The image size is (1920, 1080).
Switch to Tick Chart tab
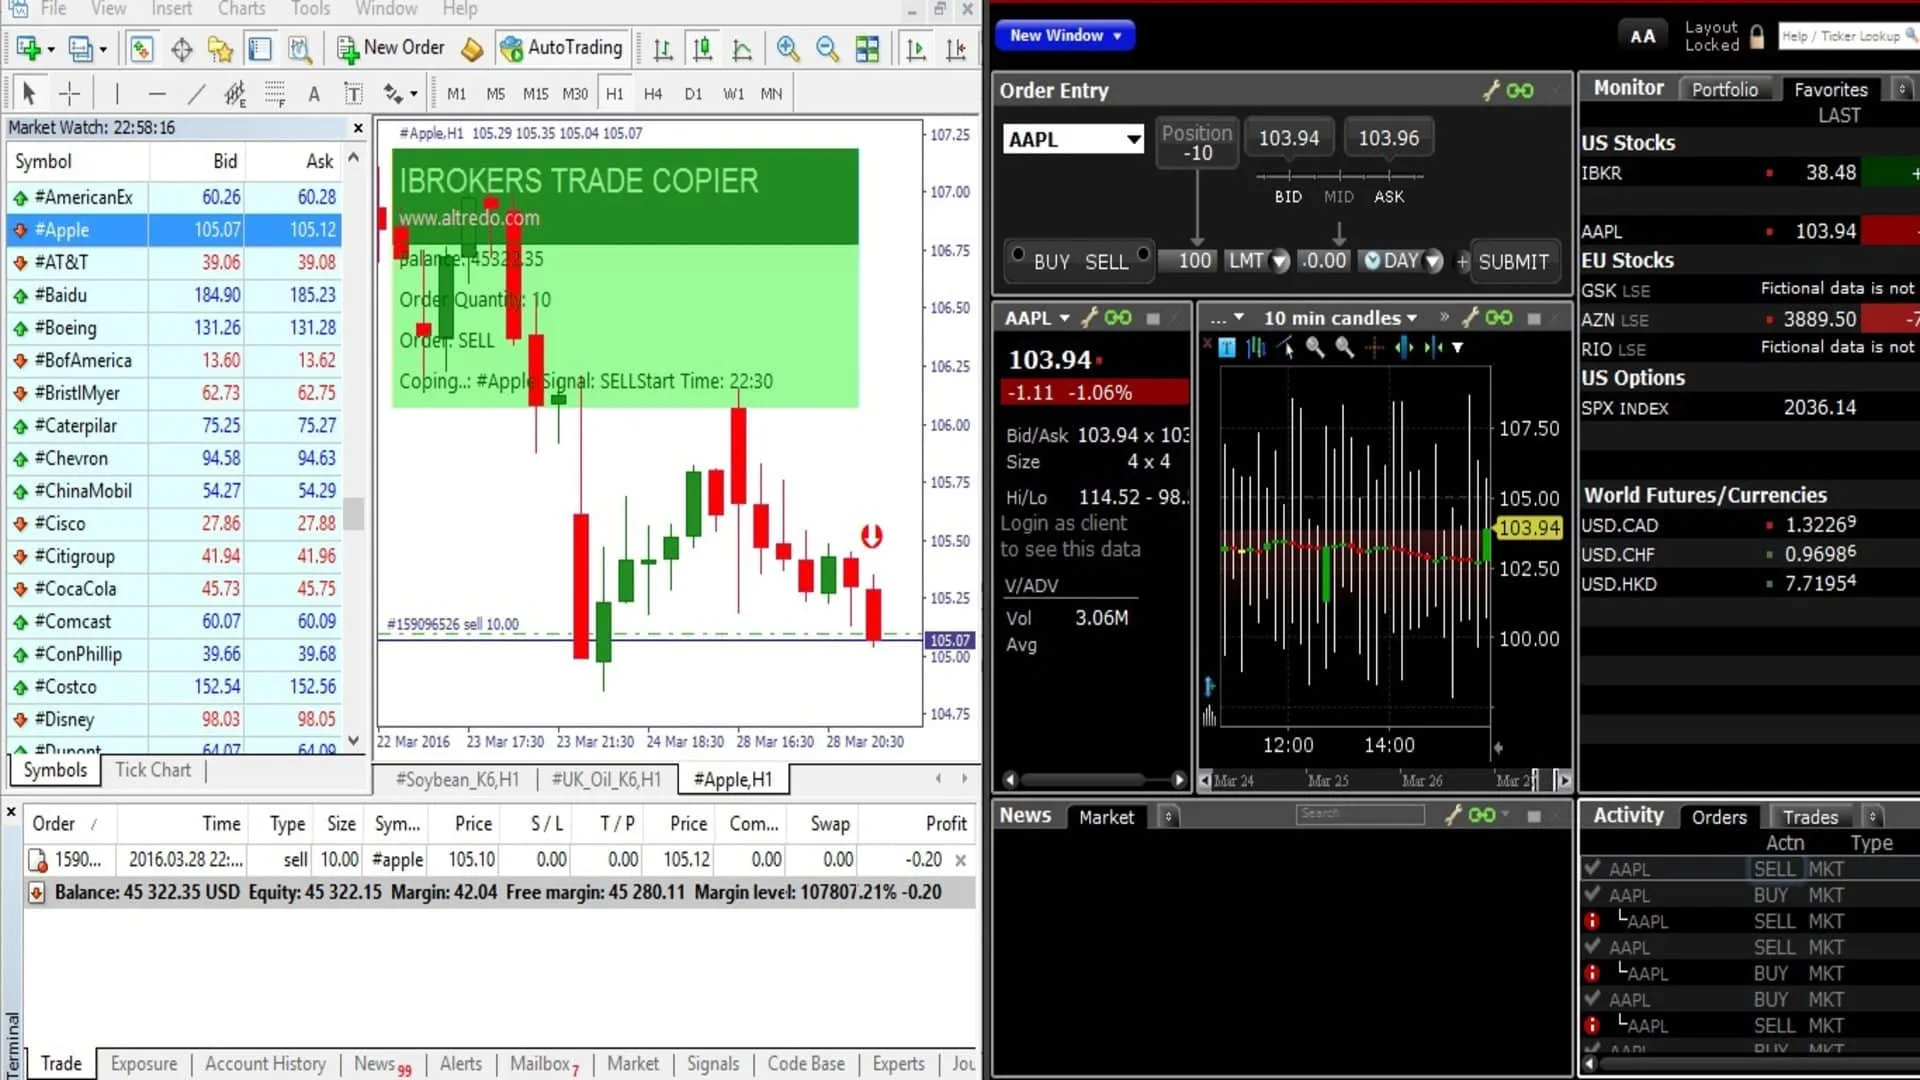pyautogui.click(x=152, y=770)
